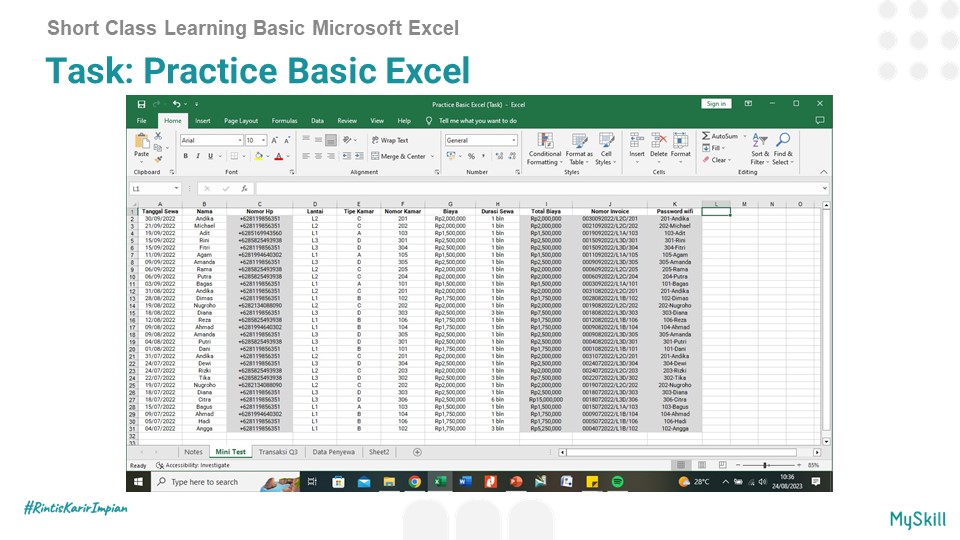
Task: Open the Arial font name dropdown
Action: 240,140
